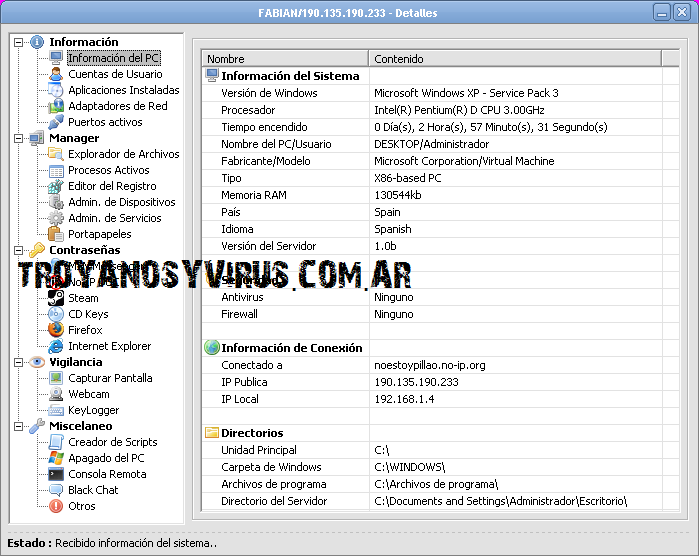Viewport: 699px width, 556px height.
Task: Open Explorador de Archivos entry
Action: coord(123,154)
